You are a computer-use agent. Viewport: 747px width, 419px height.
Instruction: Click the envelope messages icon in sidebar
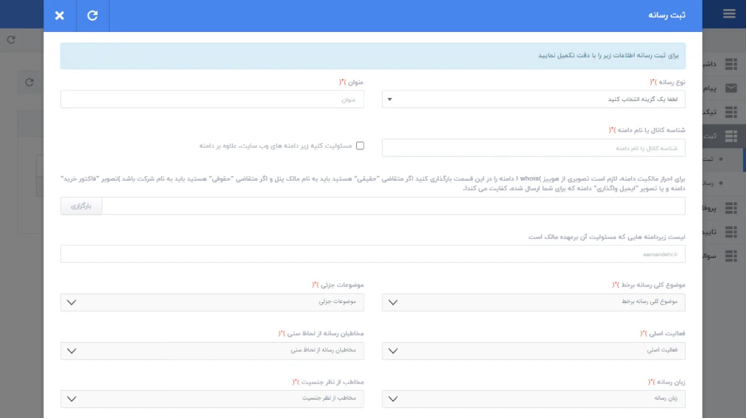[731, 88]
